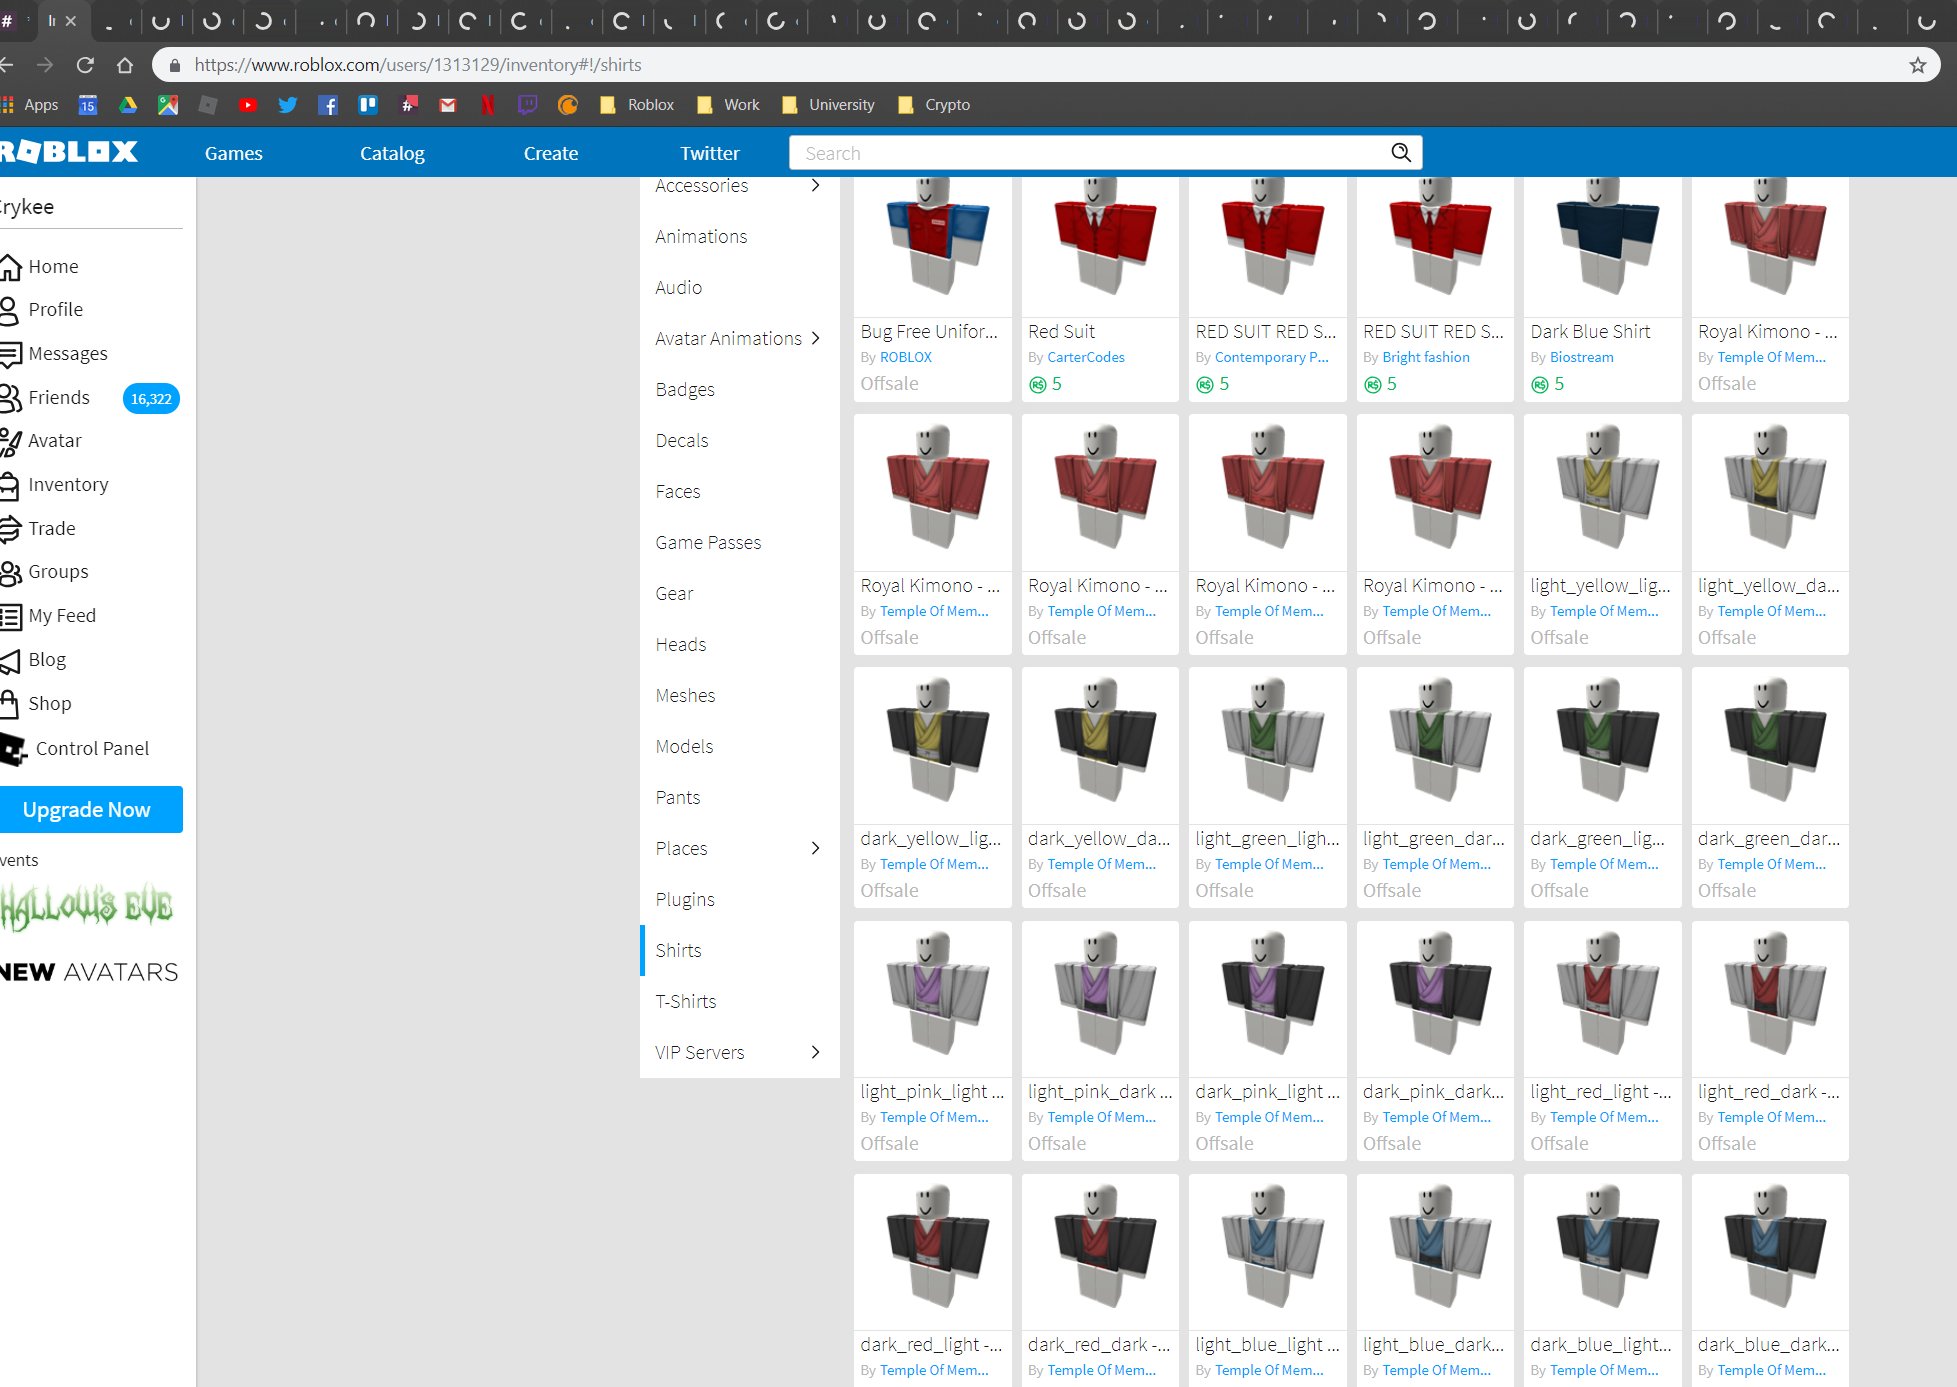This screenshot has width=1957, height=1387.
Task: Click the search magnifier icon
Action: 1401,152
